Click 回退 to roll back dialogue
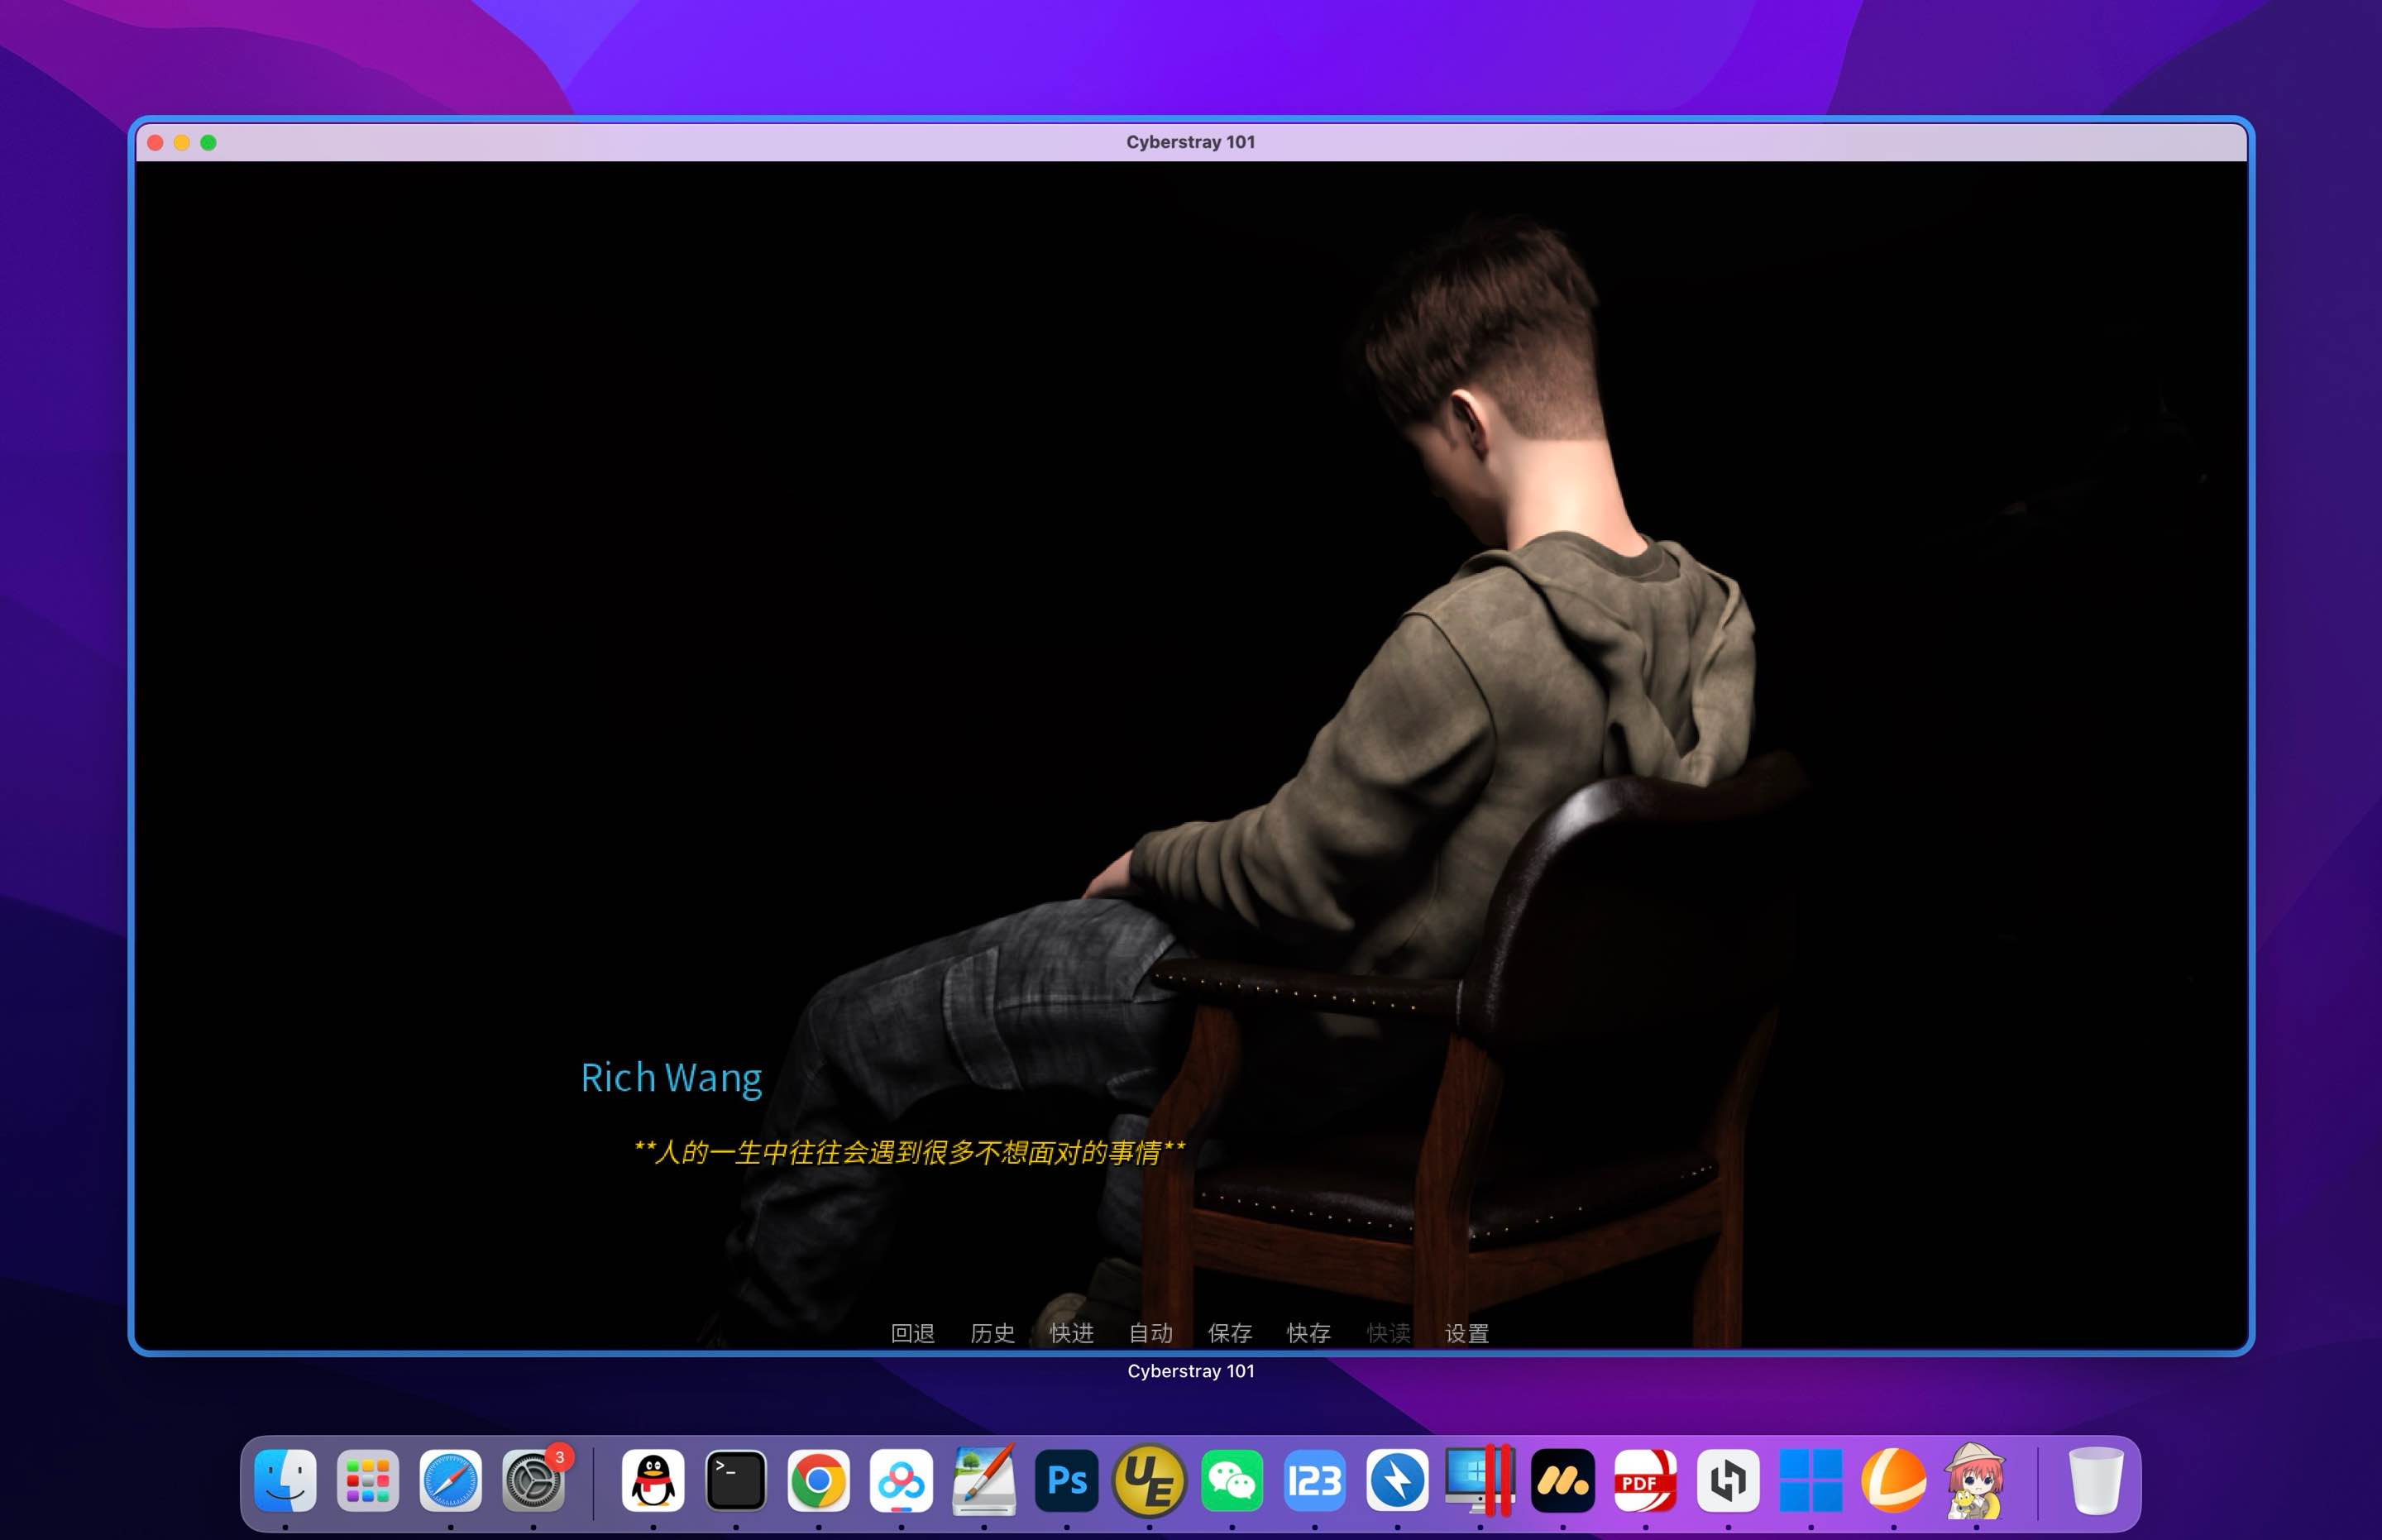This screenshot has height=1540, width=2382. (913, 1333)
